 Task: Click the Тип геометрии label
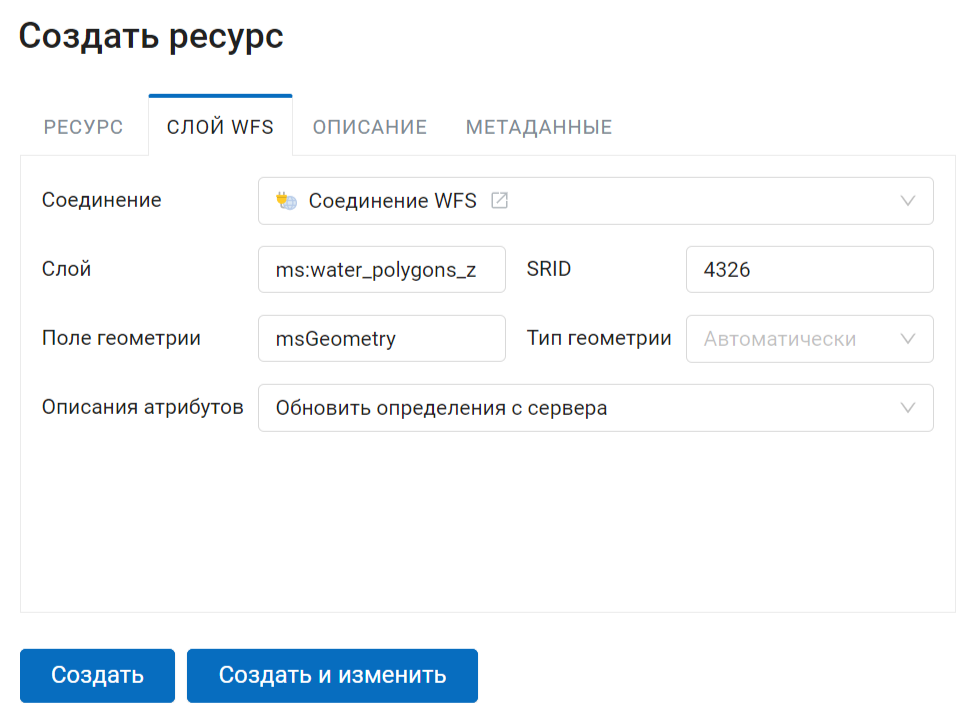599,338
